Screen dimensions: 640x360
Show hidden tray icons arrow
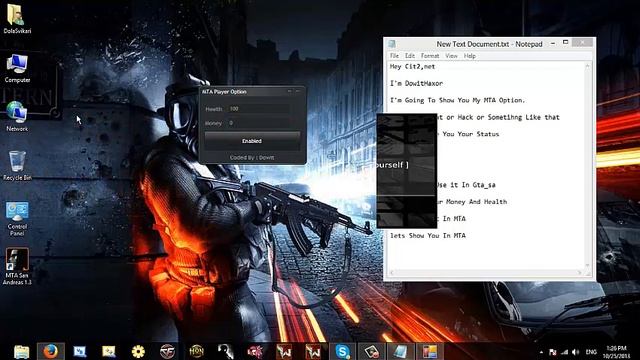[541, 352]
